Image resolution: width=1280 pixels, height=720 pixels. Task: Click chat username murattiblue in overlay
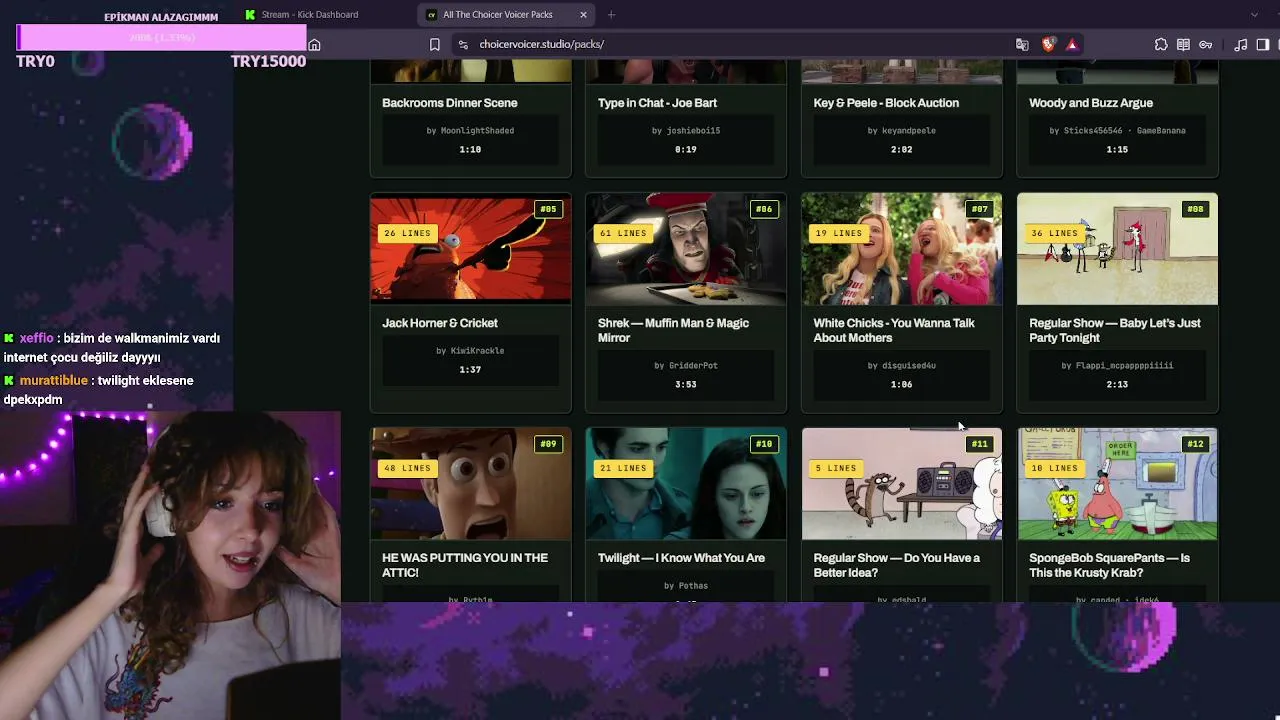[x=53, y=380]
